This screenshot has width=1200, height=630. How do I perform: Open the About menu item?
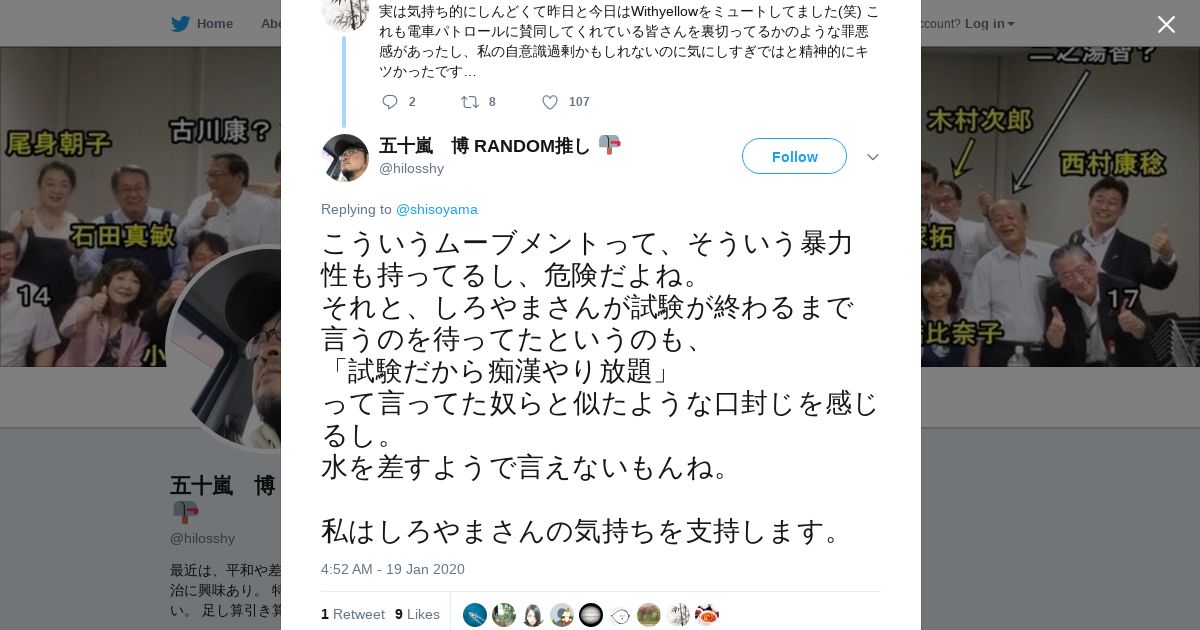click(271, 23)
